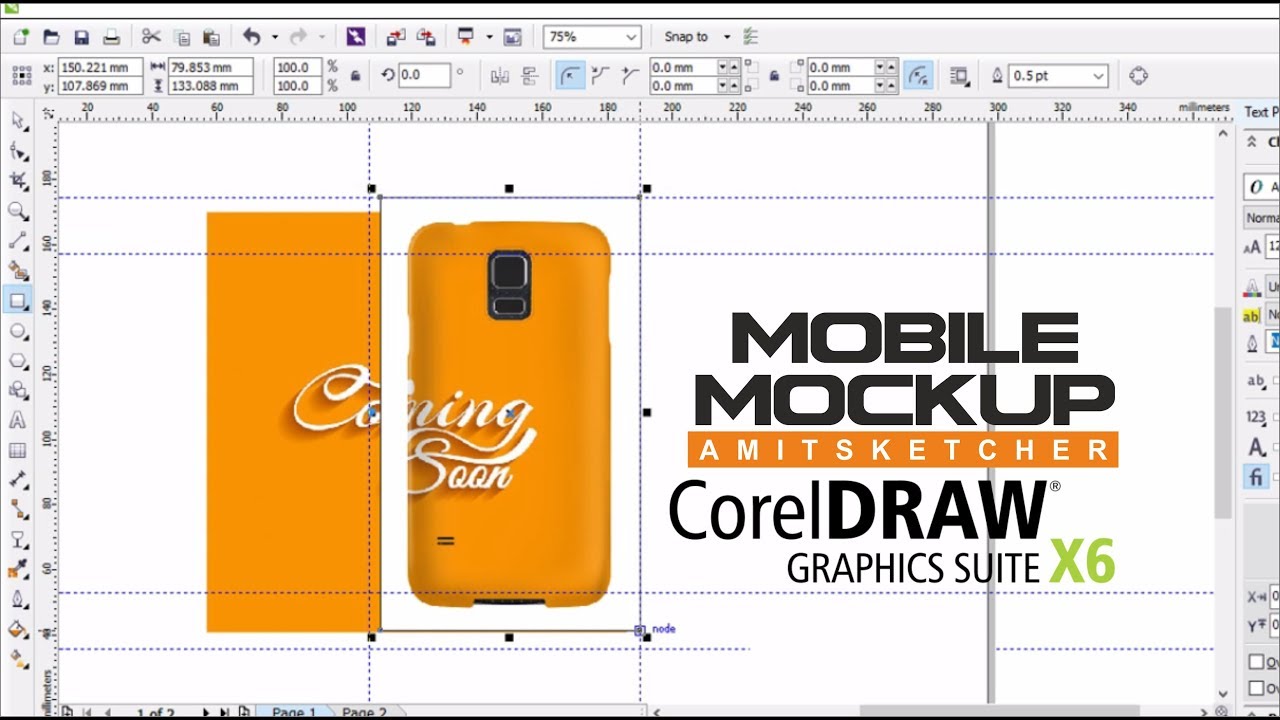
Task: Expand the Application launcher dropdown arrow
Action: point(489,37)
